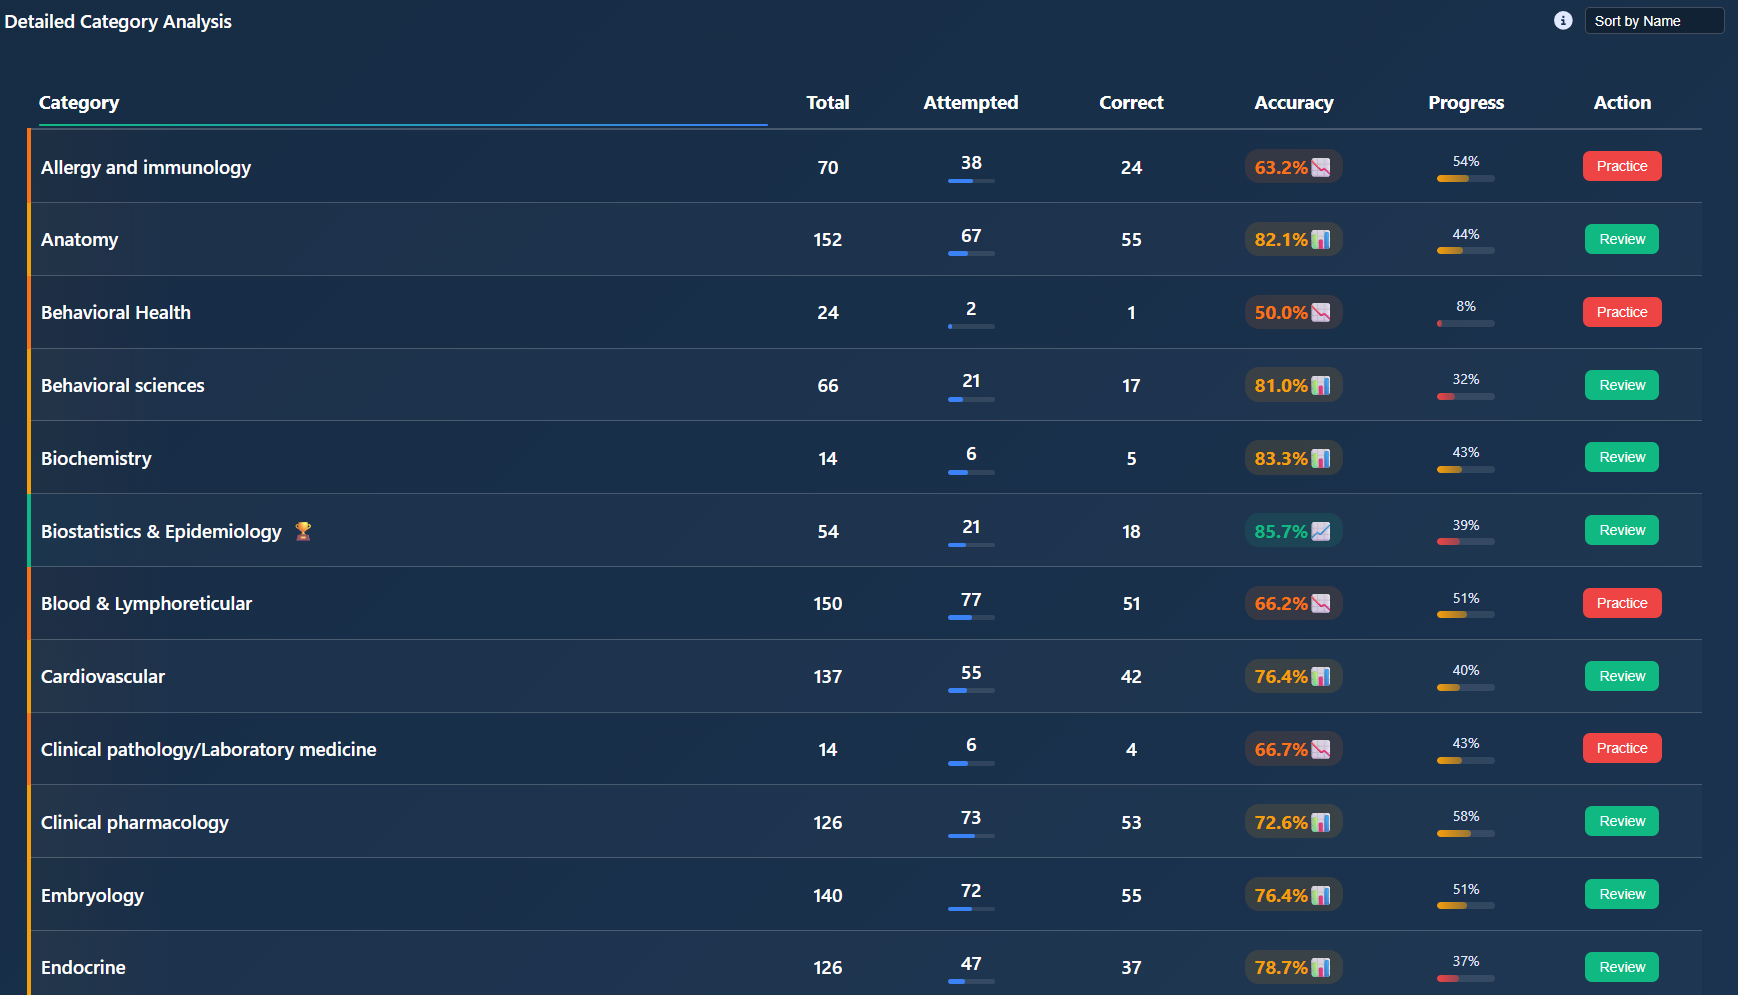Review the Endocrine category
This screenshot has height=995, width=1738.
coord(1621,967)
